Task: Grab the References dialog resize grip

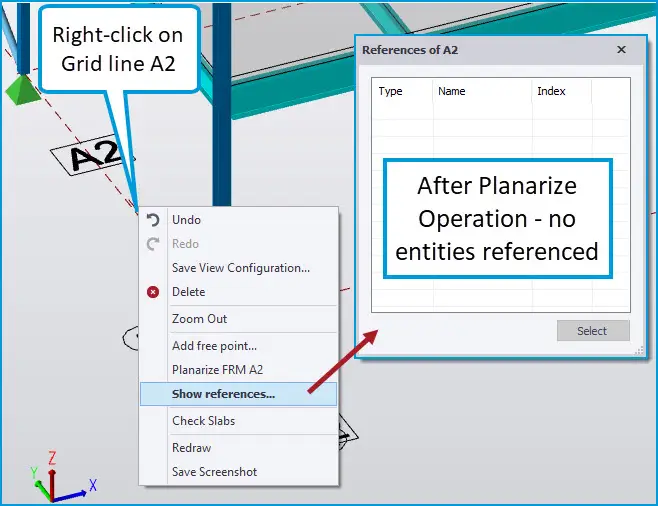Action: 639,350
